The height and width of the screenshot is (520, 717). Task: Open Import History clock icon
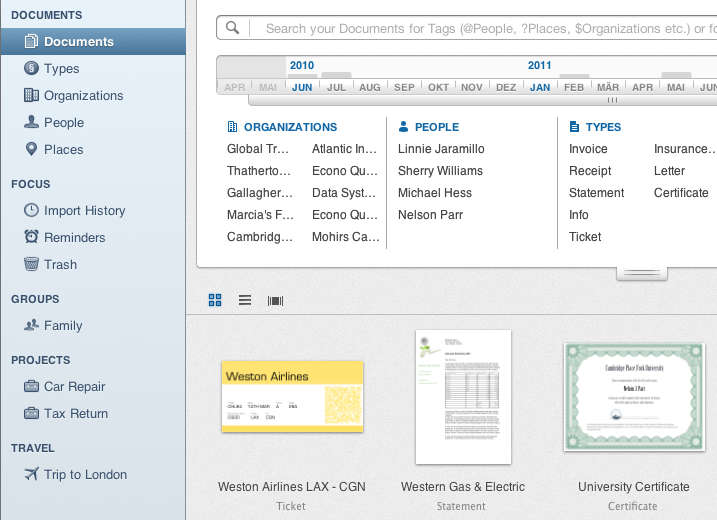pos(31,211)
